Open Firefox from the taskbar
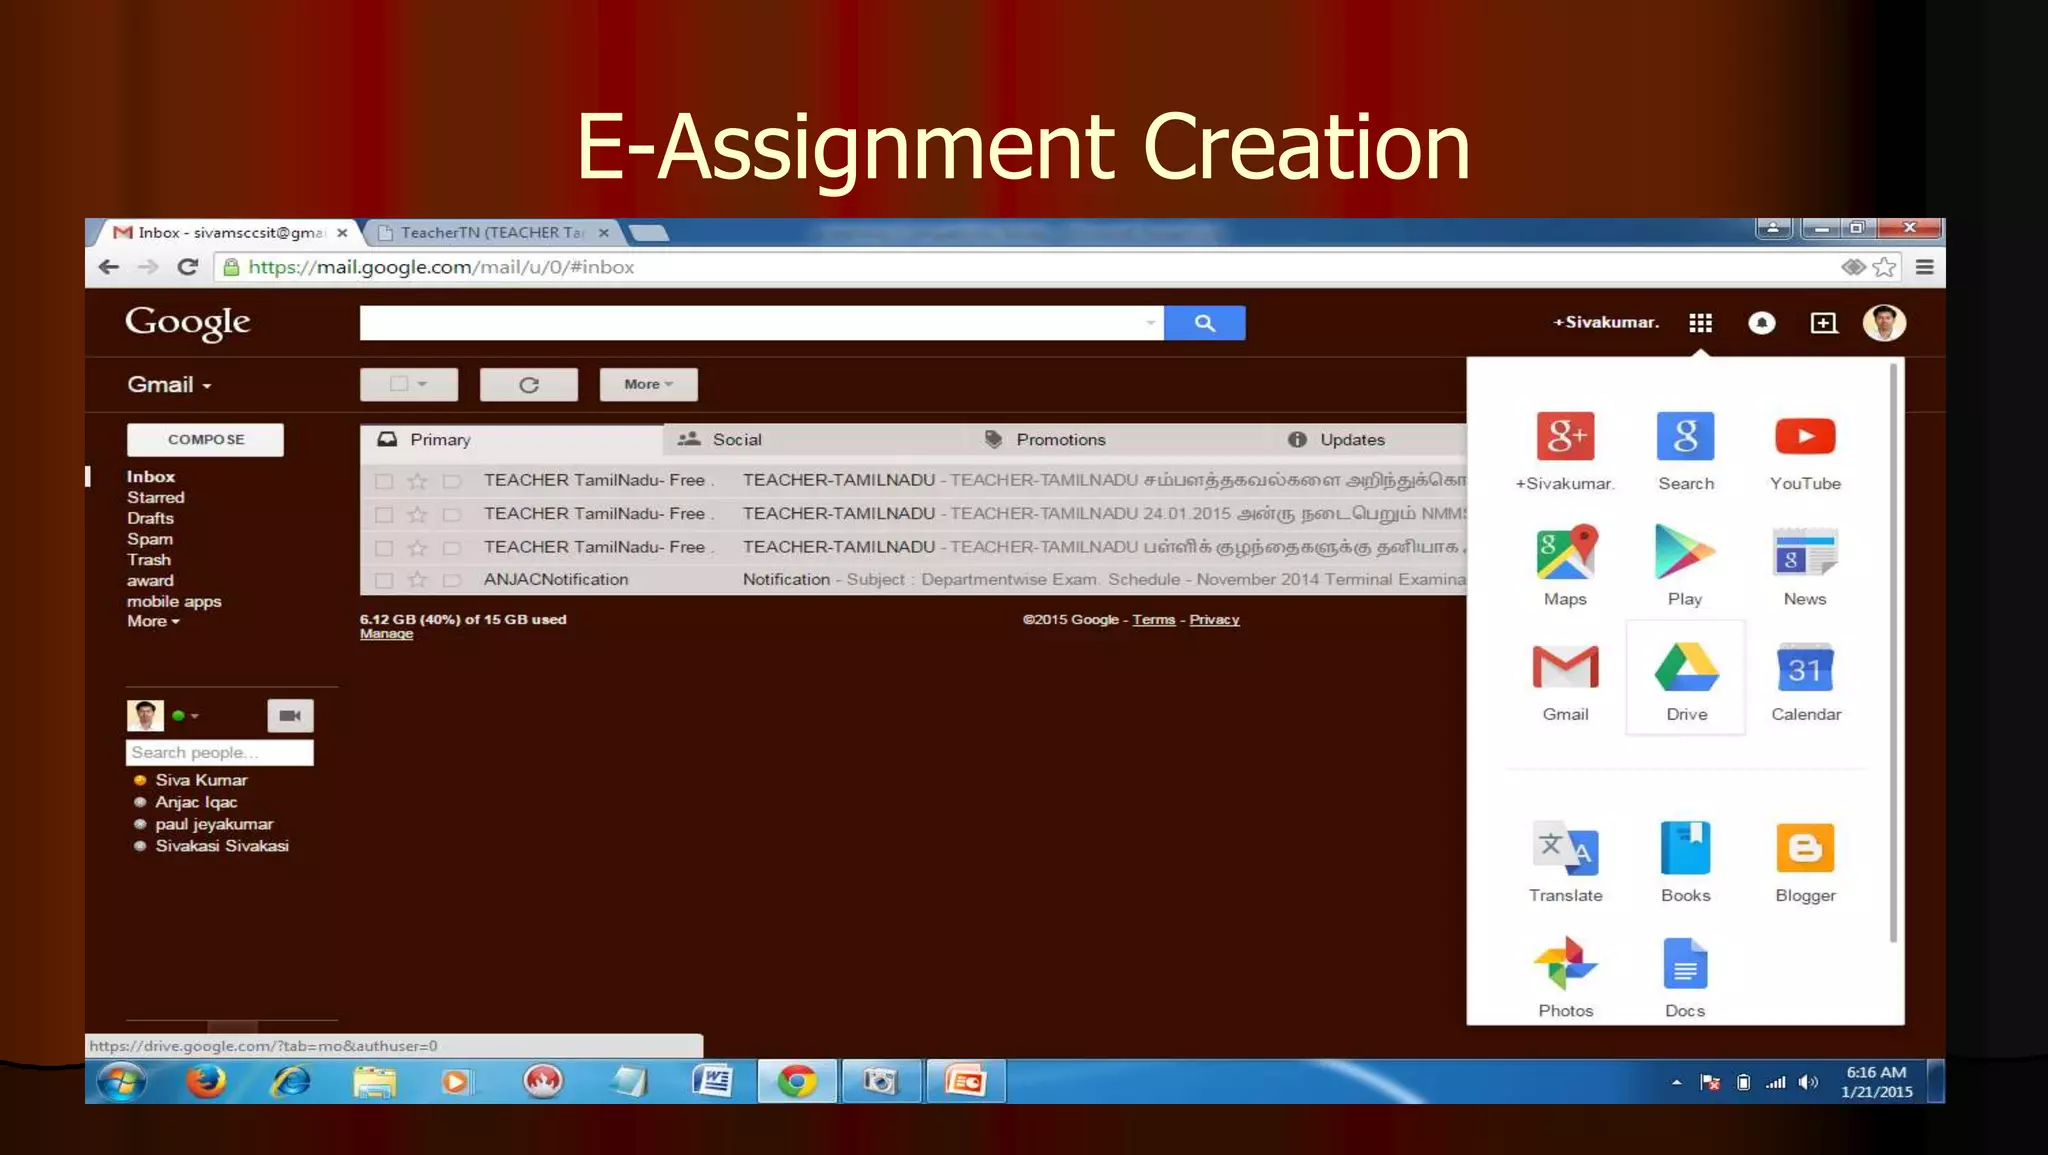 coord(206,1081)
